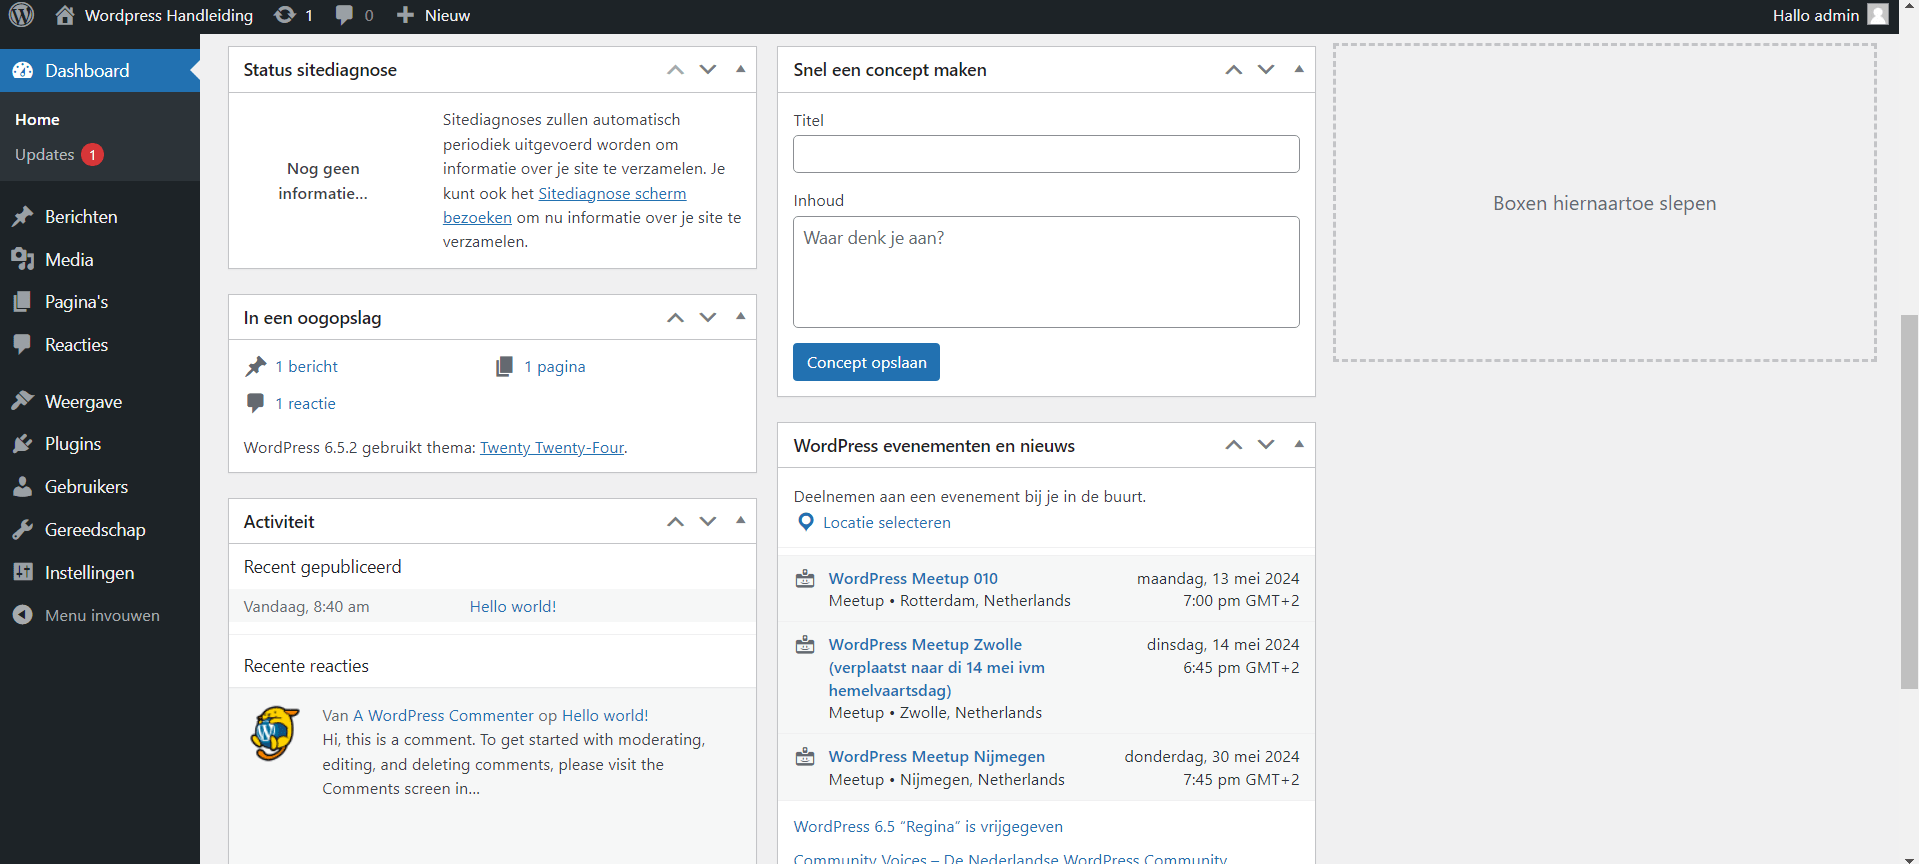Toggle Status sitediagnose panel collapse
This screenshot has height=864, width=1919.
741,70
